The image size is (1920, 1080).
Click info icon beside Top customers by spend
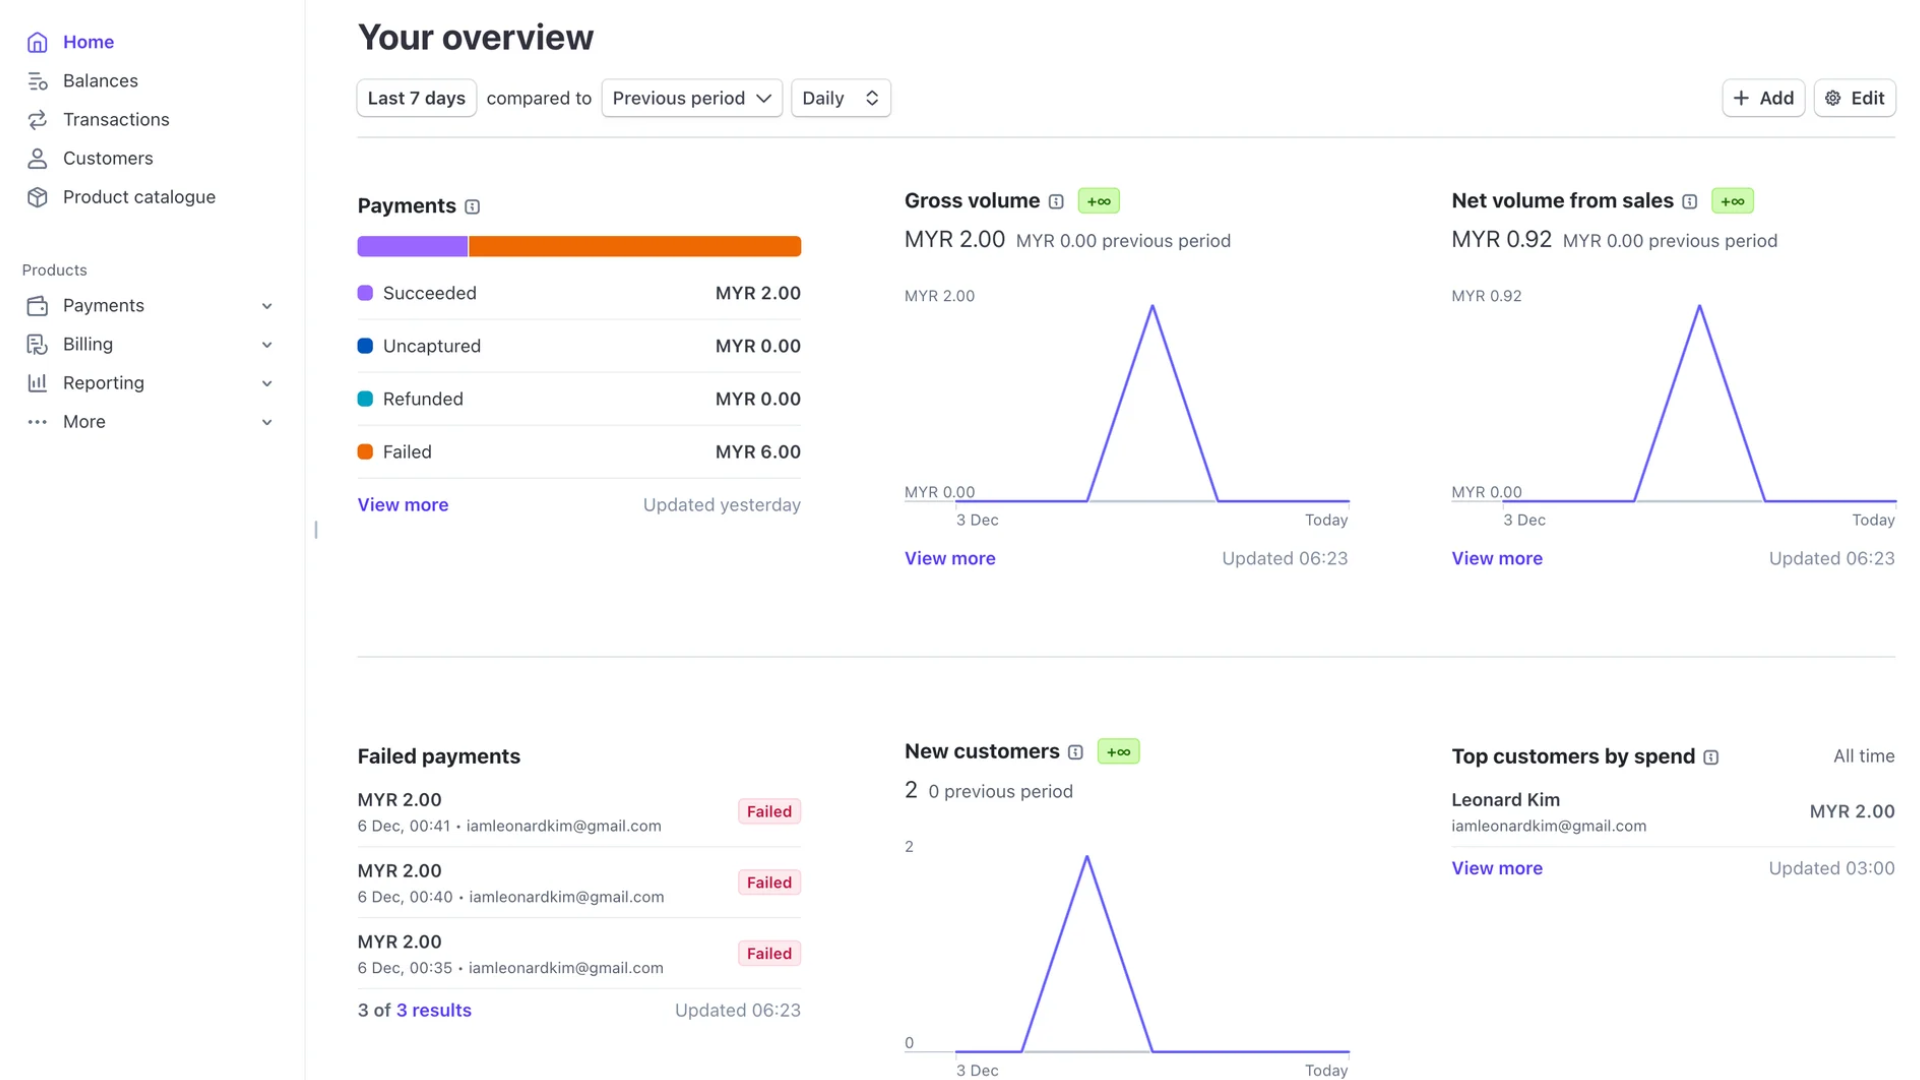[1711, 758]
